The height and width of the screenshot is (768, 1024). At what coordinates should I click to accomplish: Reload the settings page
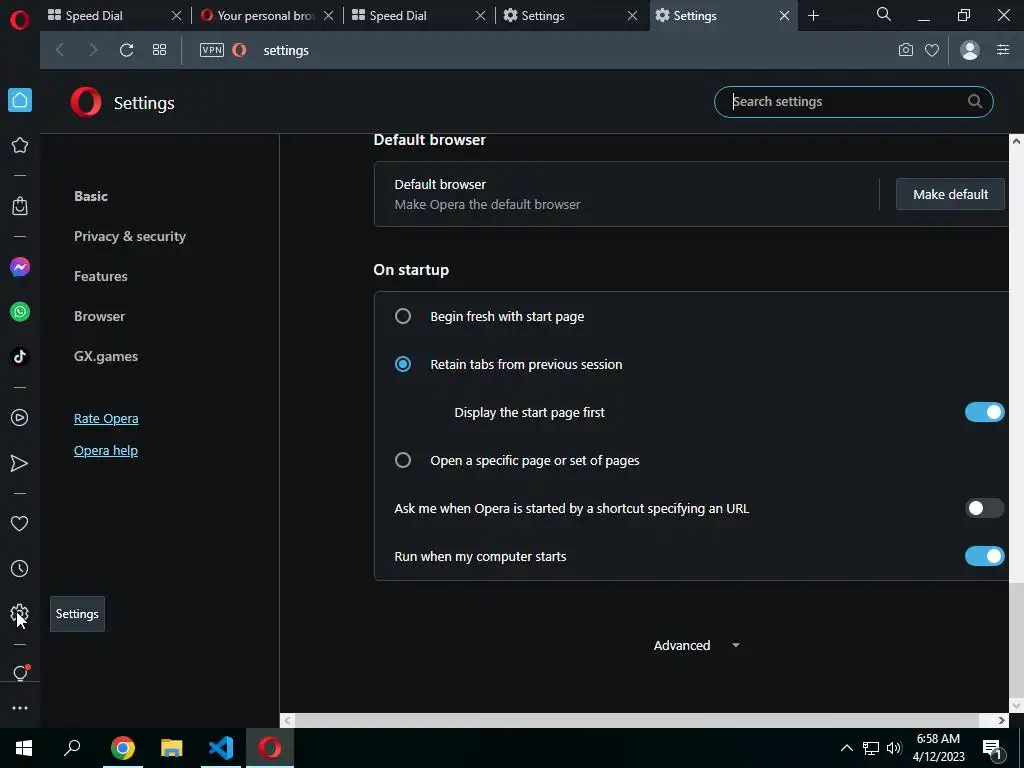click(x=126, y=50)
